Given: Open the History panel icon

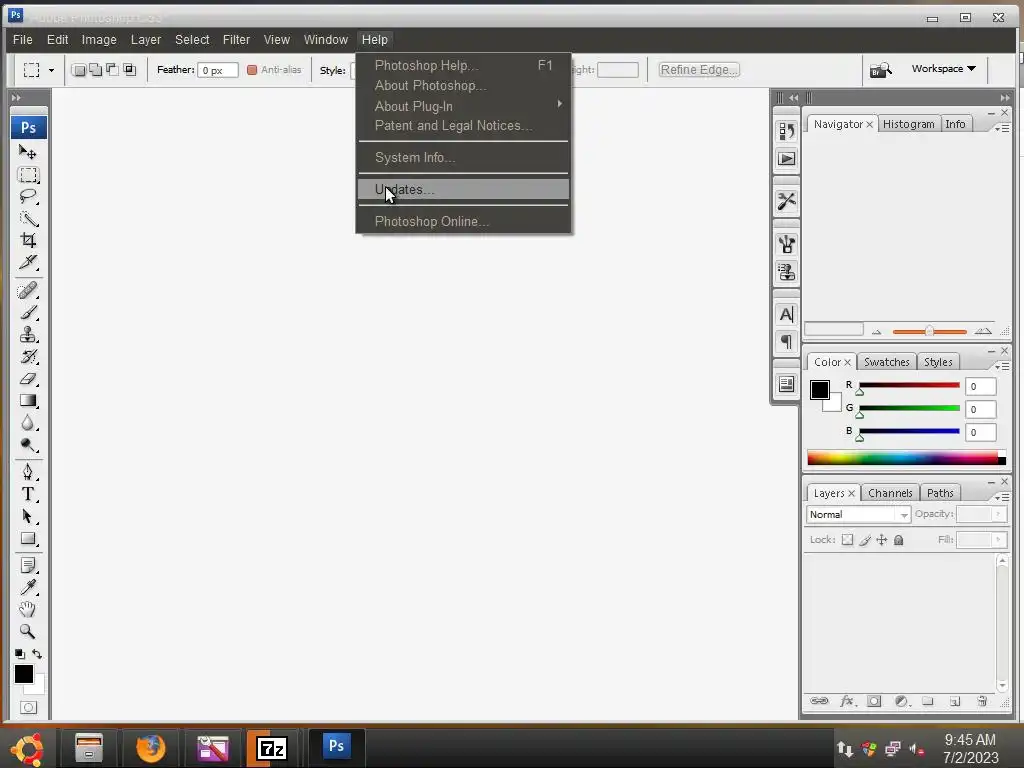Looking at the screenshot, I should (786, 131).
